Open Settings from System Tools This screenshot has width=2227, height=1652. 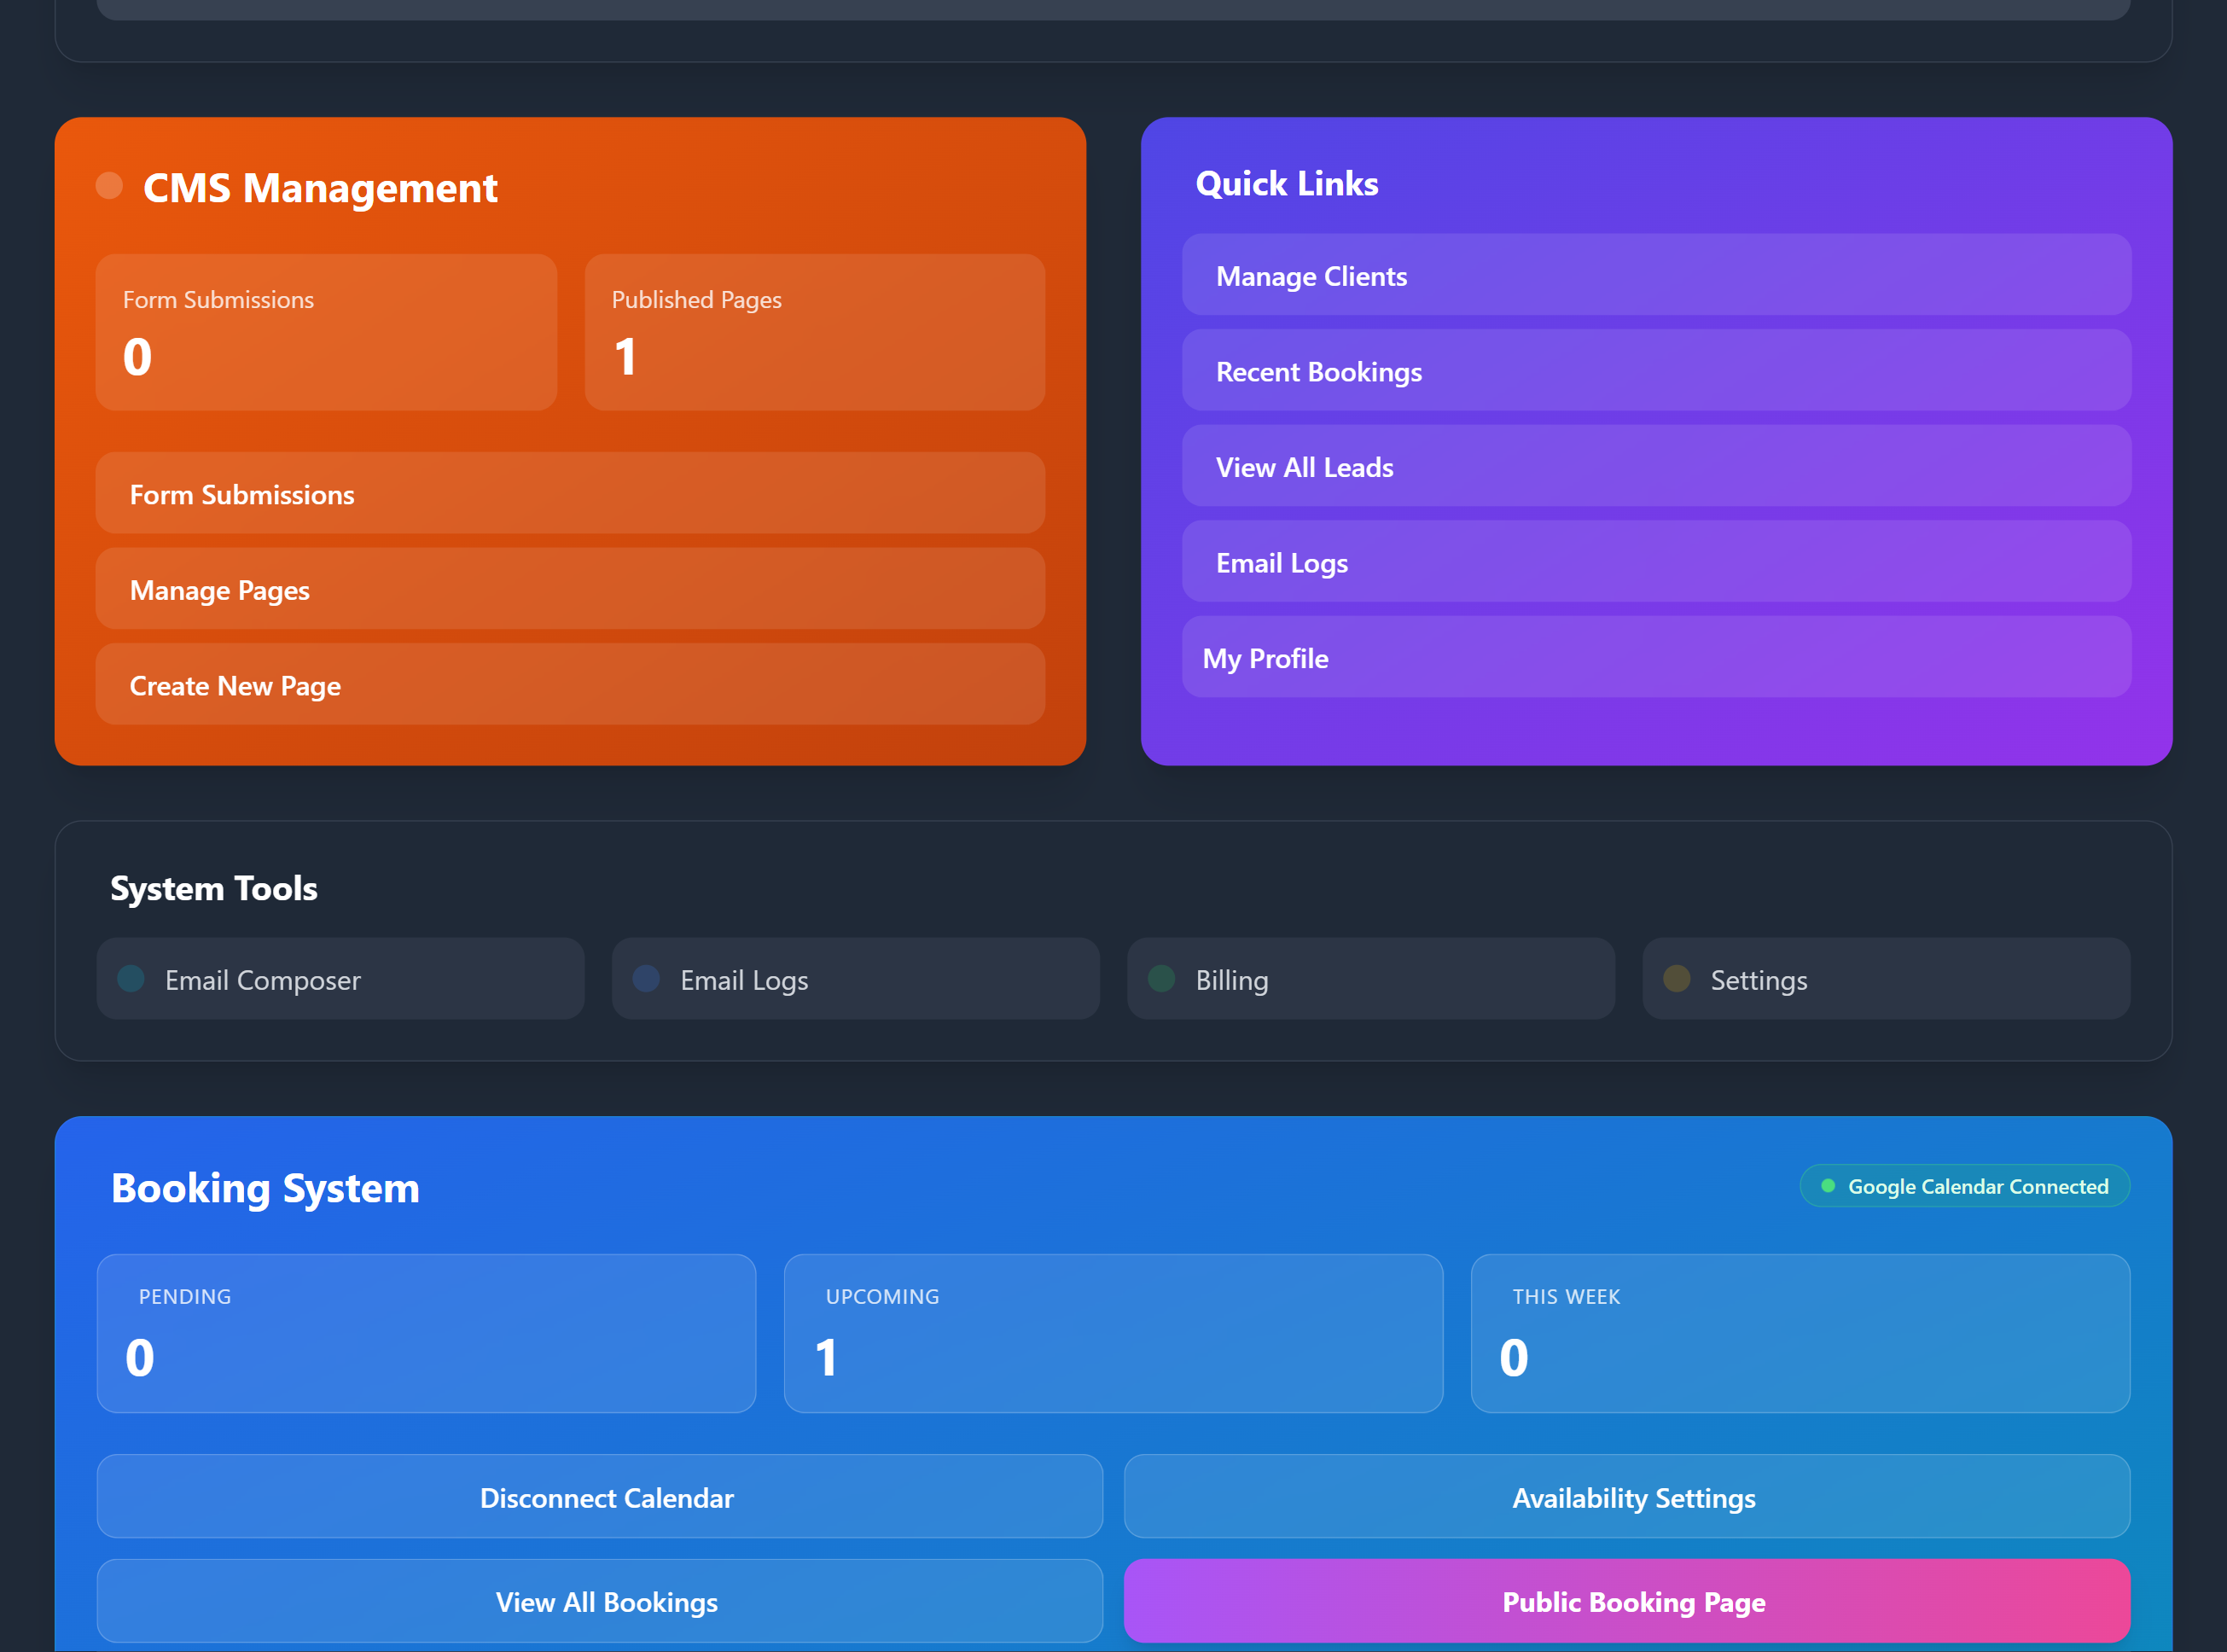tap(1885, 979)
